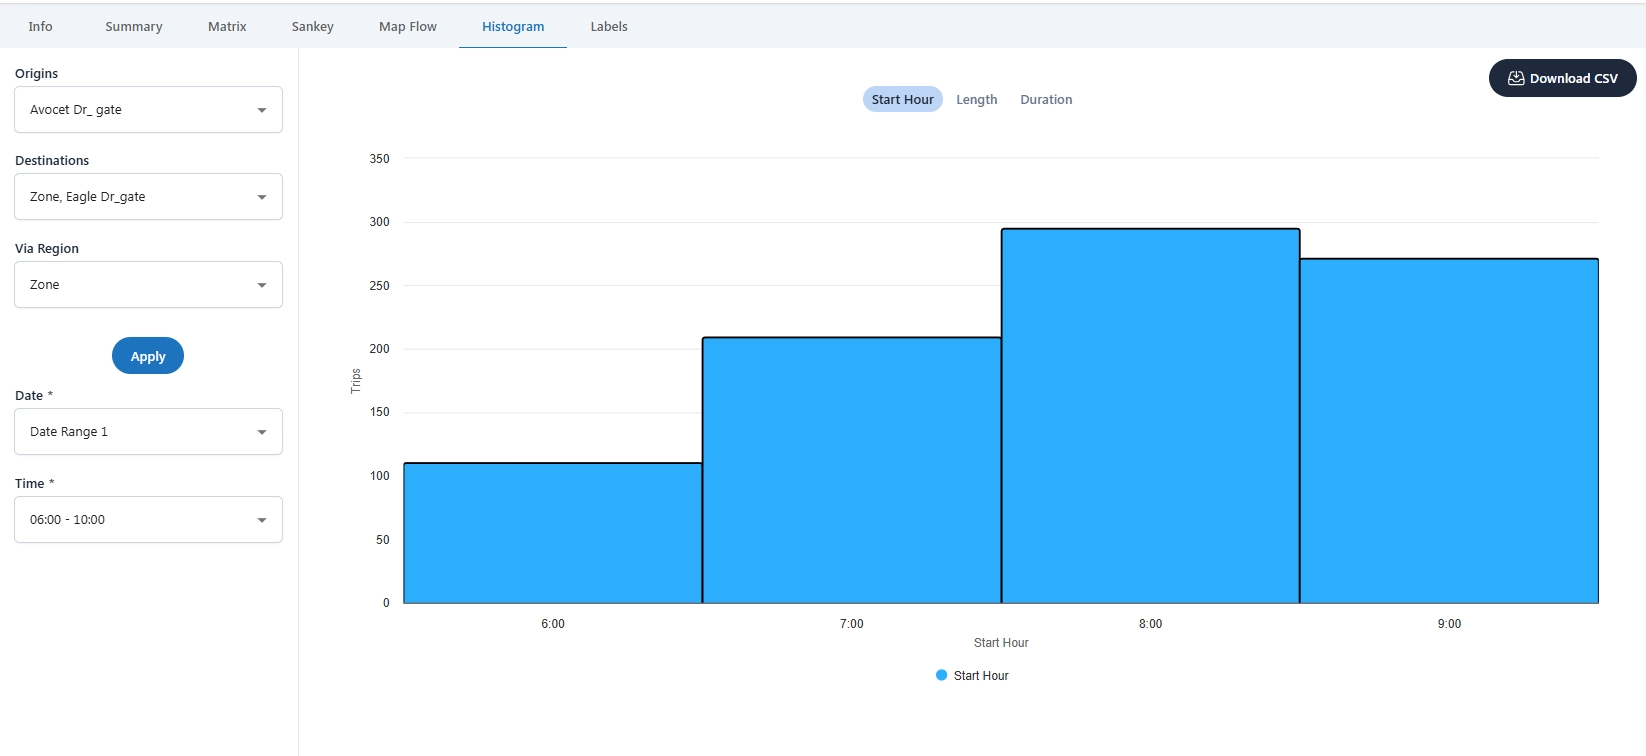Click the 9:00 histogram bar

(x=1449, y=431)
